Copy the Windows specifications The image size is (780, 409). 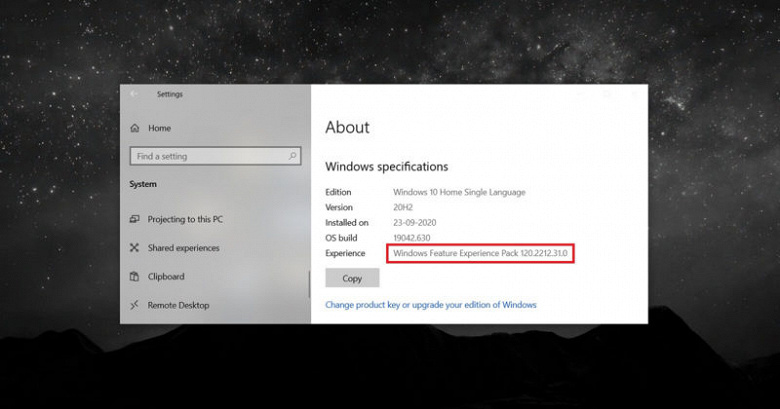tap(352, 278)
